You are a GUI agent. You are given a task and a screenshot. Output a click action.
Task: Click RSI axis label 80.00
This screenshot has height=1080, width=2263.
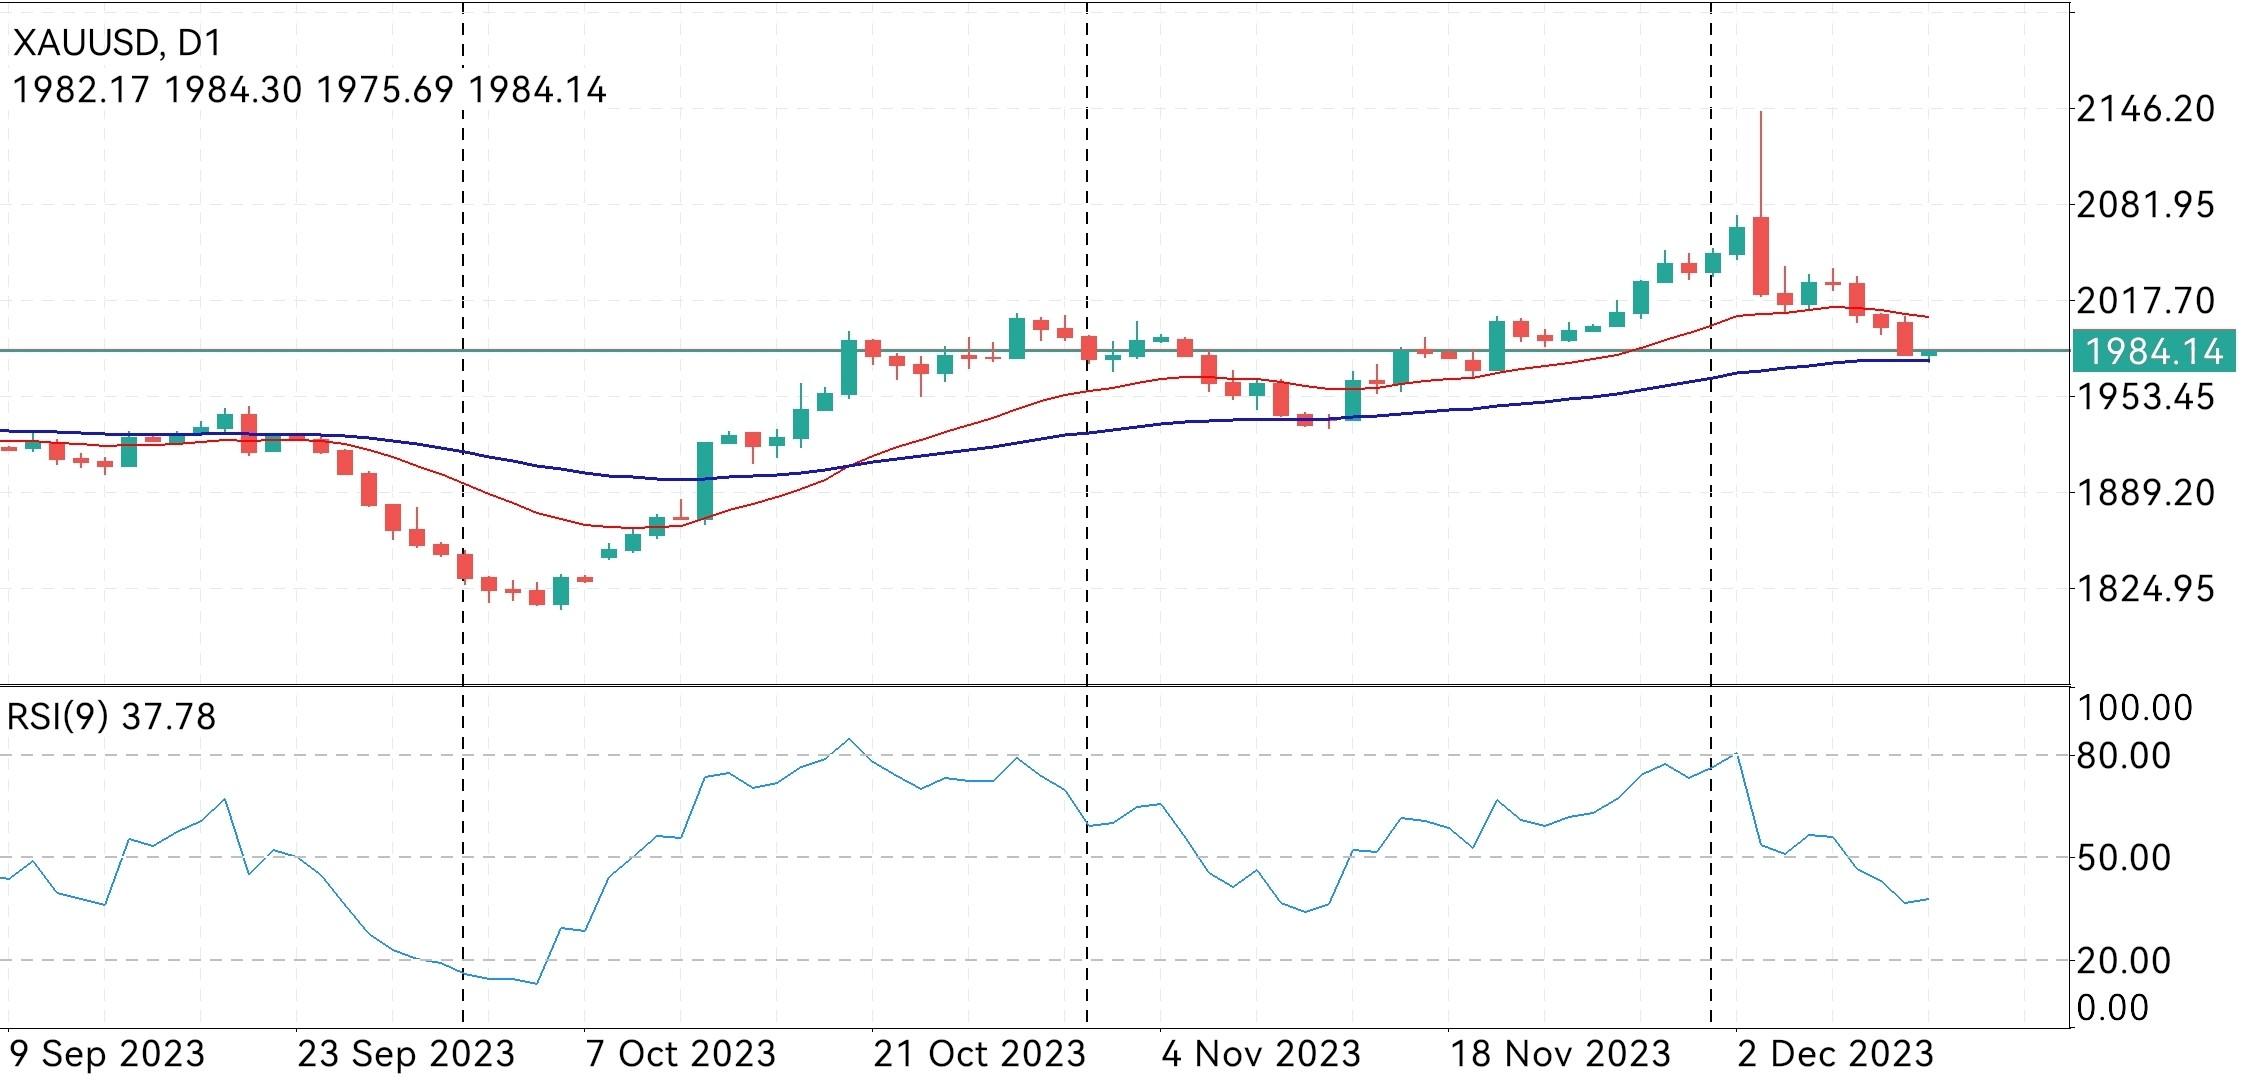click(x=2124, y=756)
